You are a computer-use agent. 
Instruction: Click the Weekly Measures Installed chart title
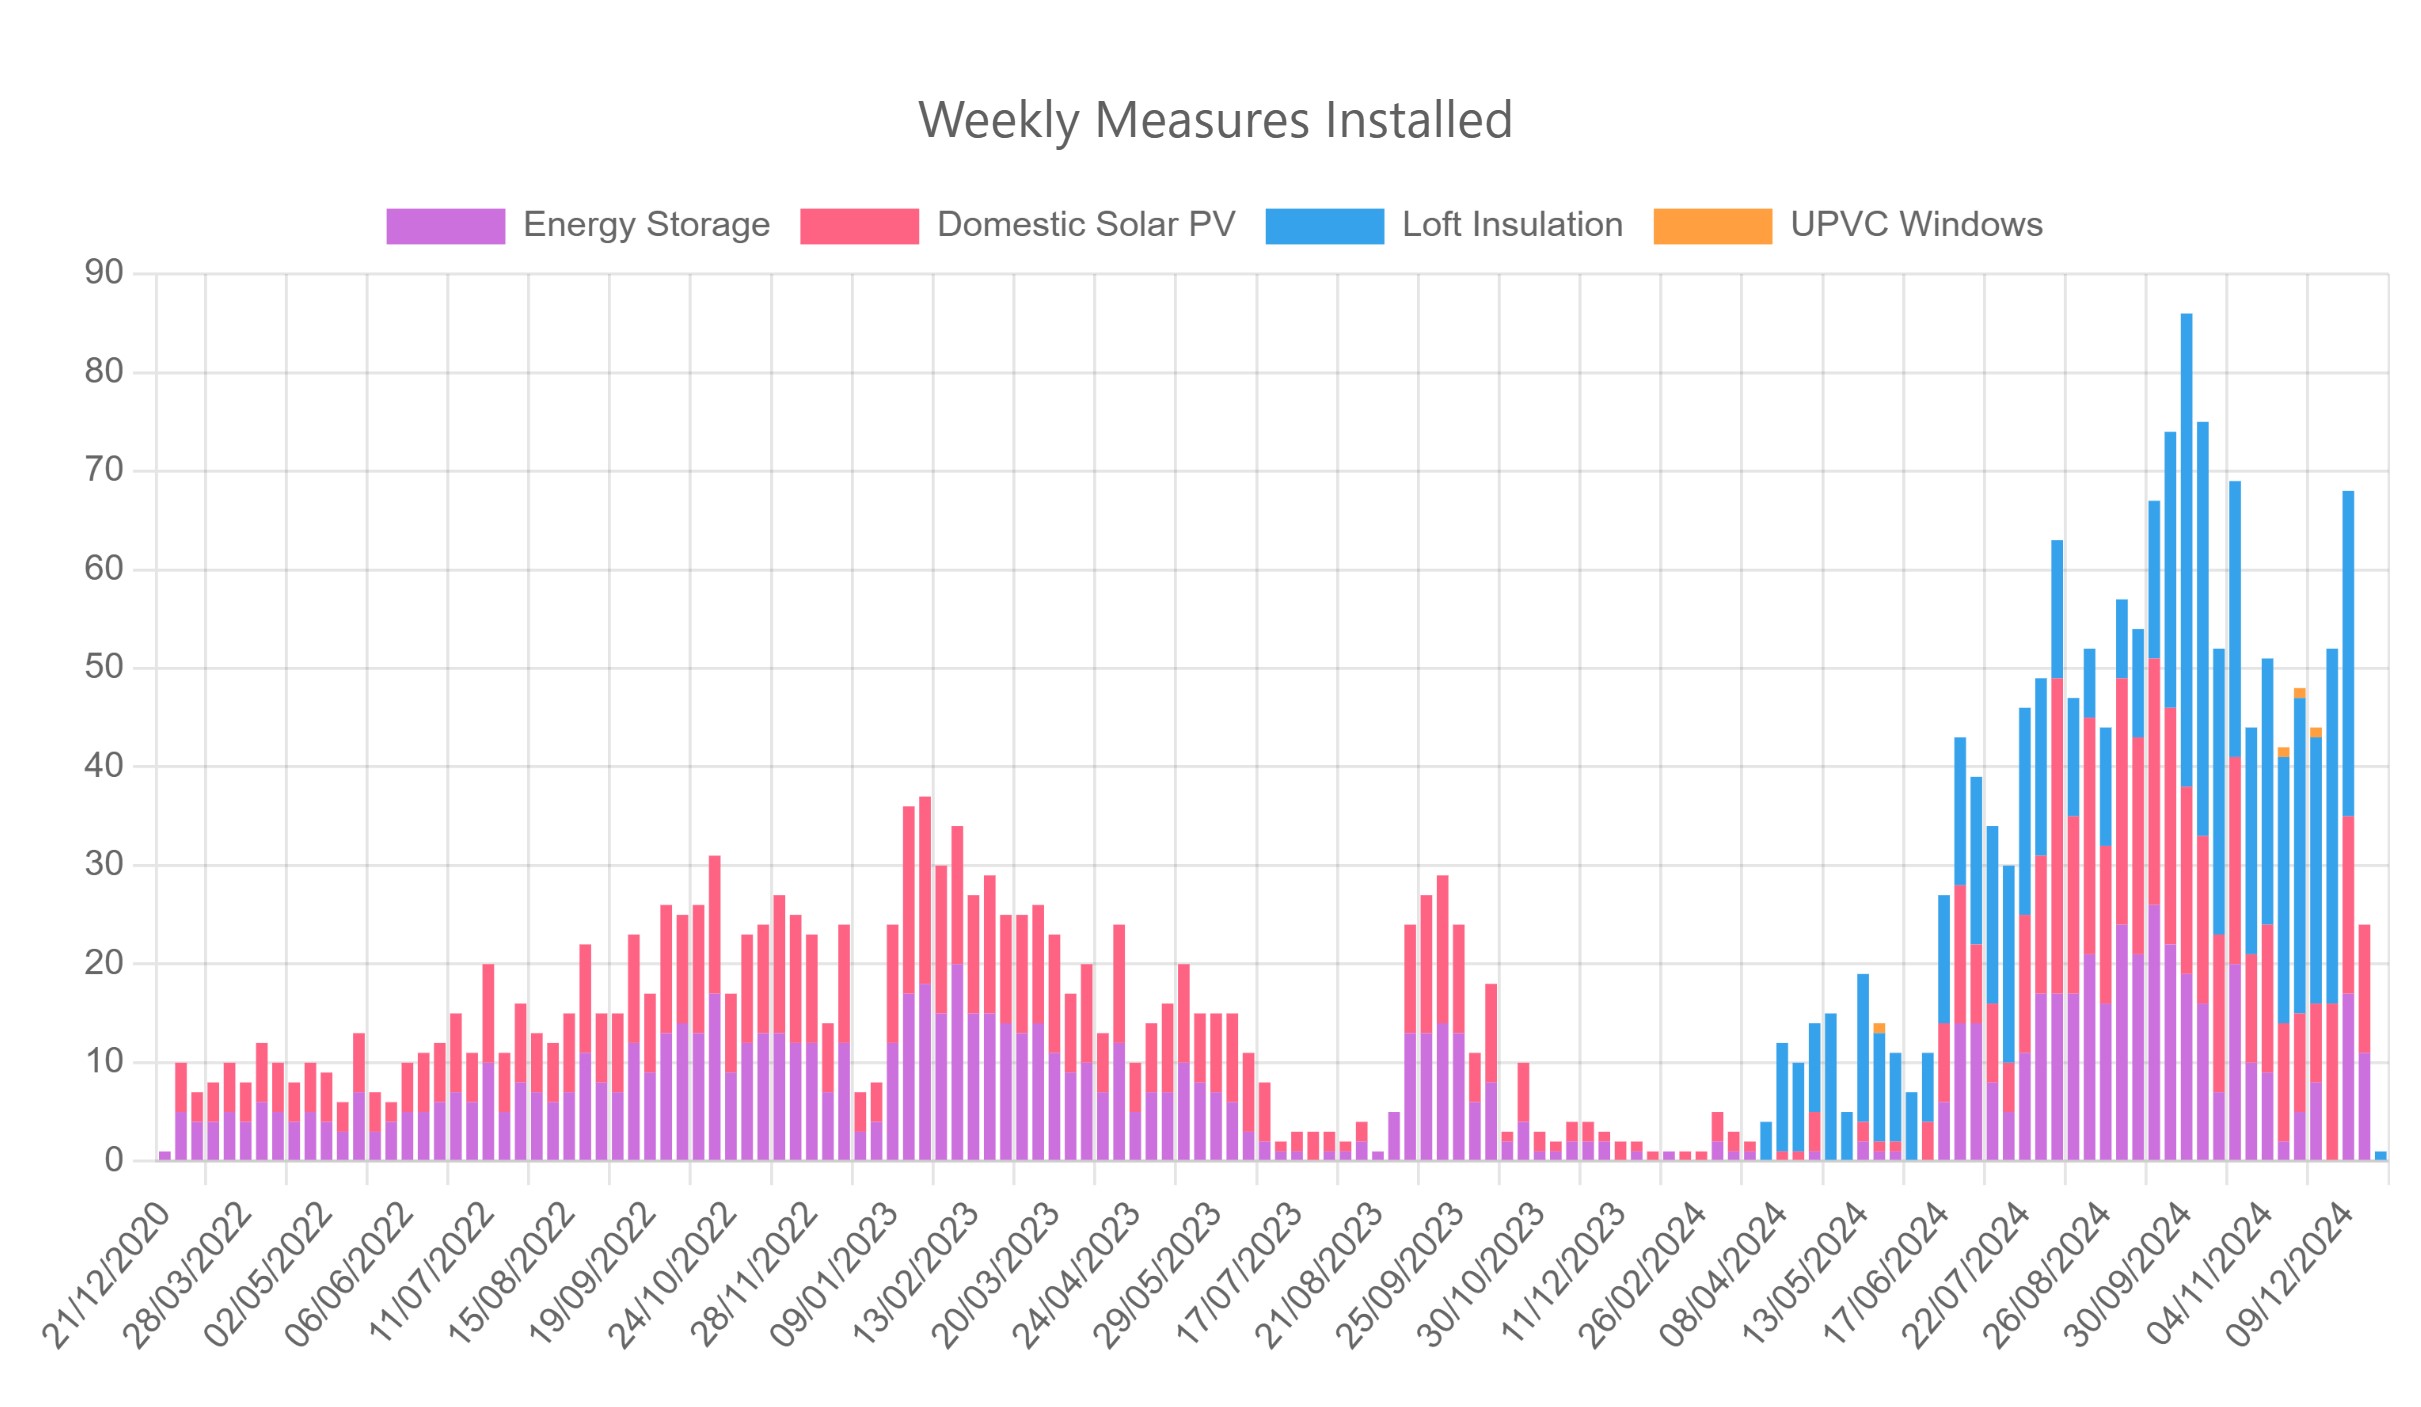(x=1215, y=120)
